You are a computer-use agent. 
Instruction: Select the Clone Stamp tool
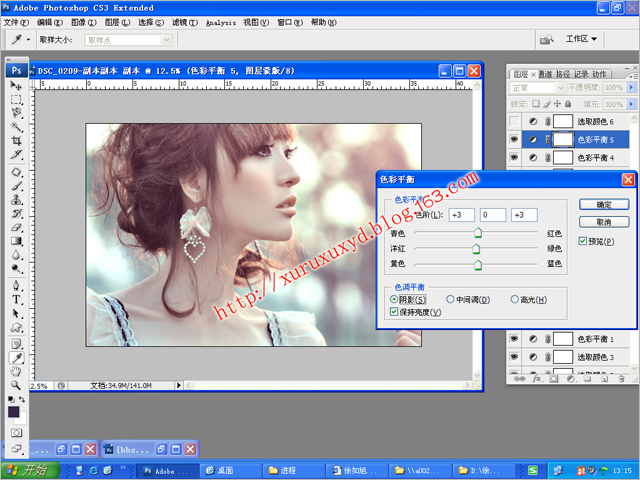[16, 200]
